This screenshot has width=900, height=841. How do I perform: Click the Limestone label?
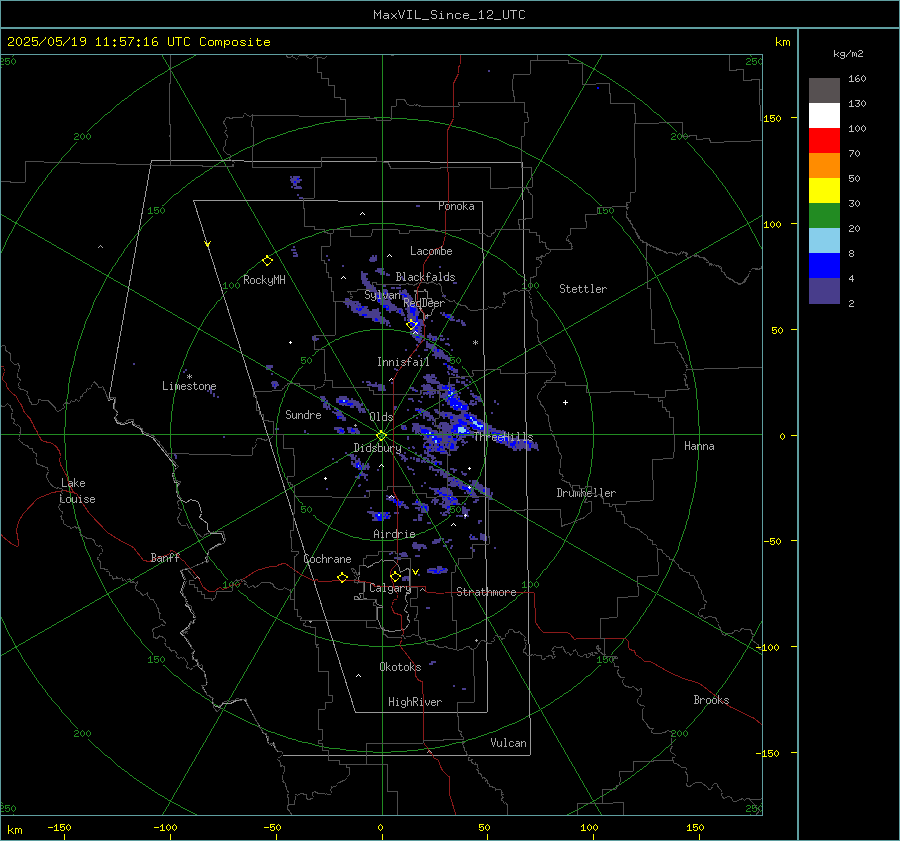point(189,386)
